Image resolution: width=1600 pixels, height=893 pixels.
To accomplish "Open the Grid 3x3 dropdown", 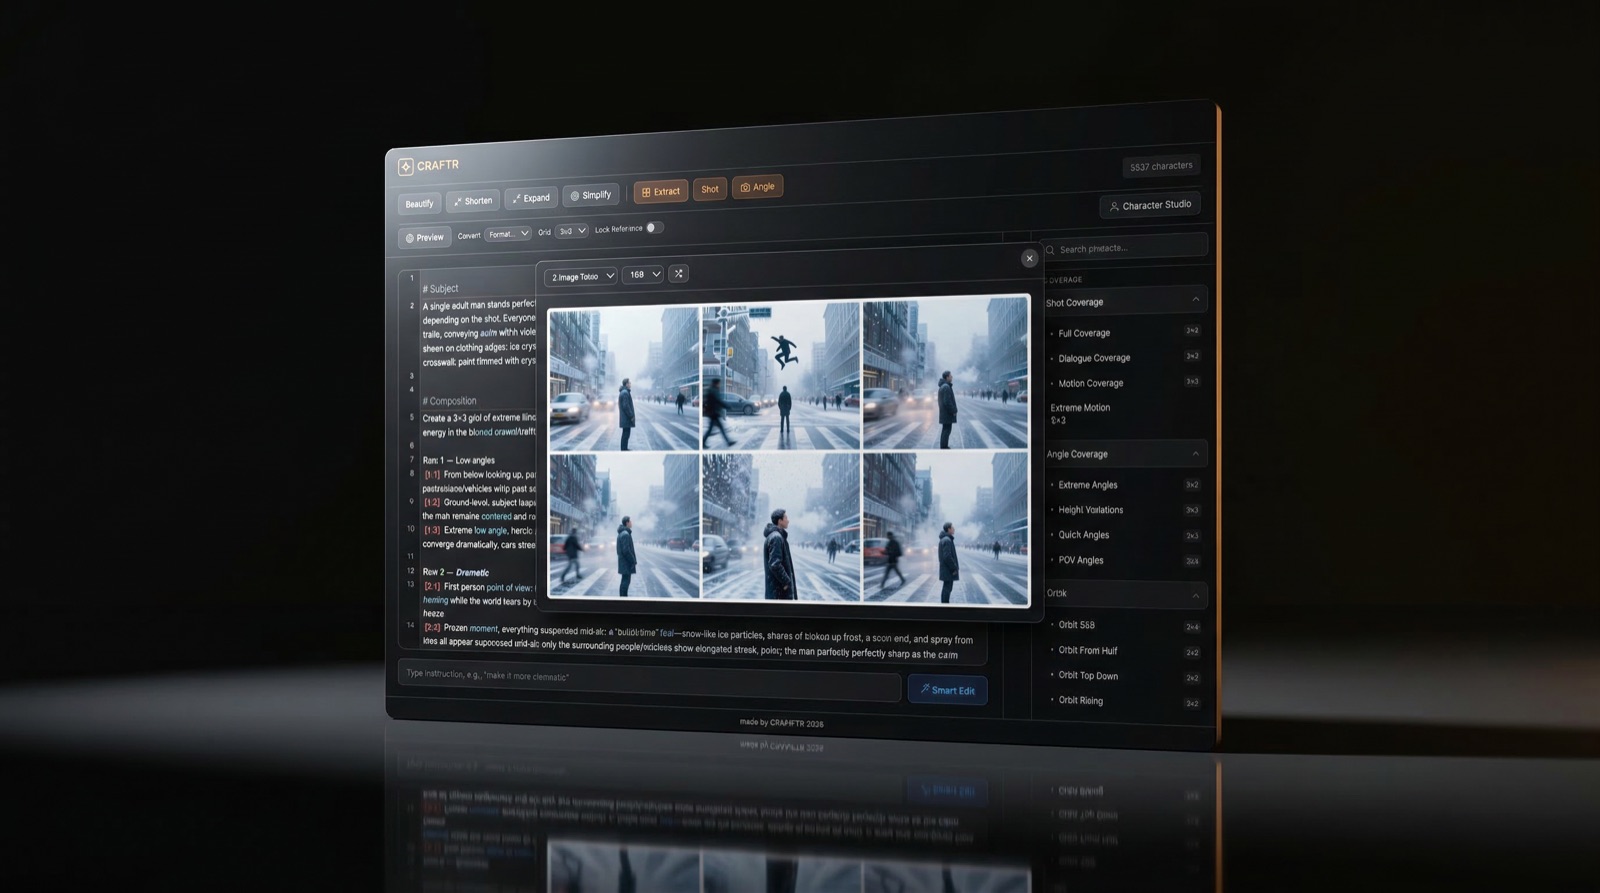I will click(x=572, y=231).
